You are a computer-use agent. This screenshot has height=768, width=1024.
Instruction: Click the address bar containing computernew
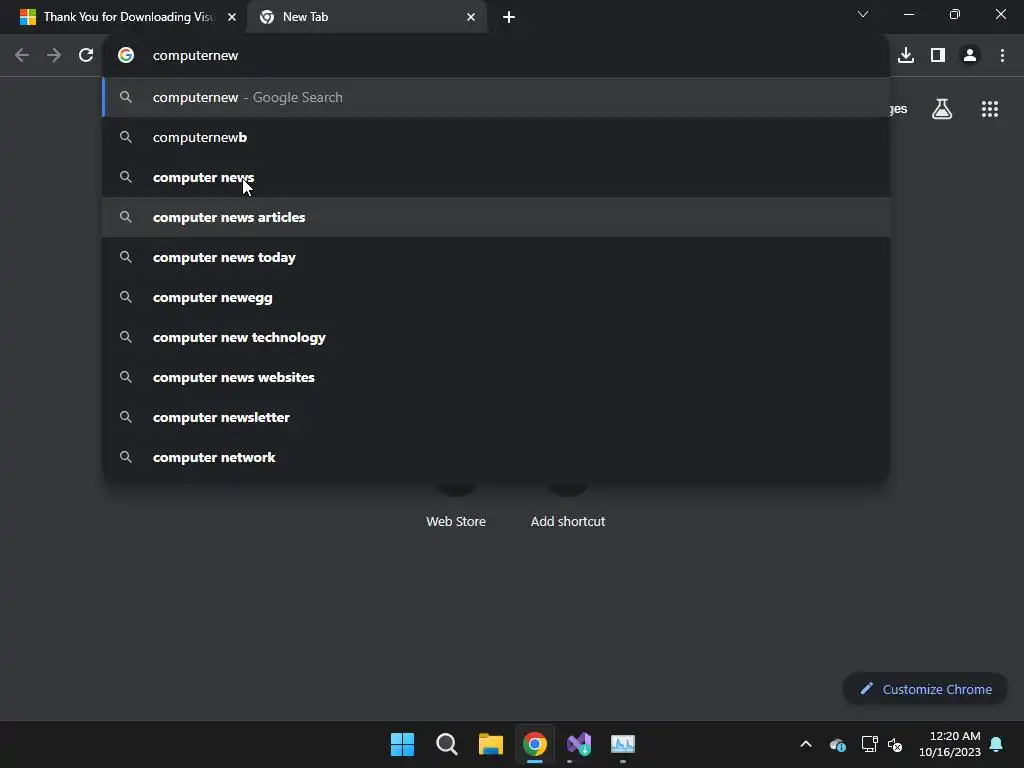point(496,56)
